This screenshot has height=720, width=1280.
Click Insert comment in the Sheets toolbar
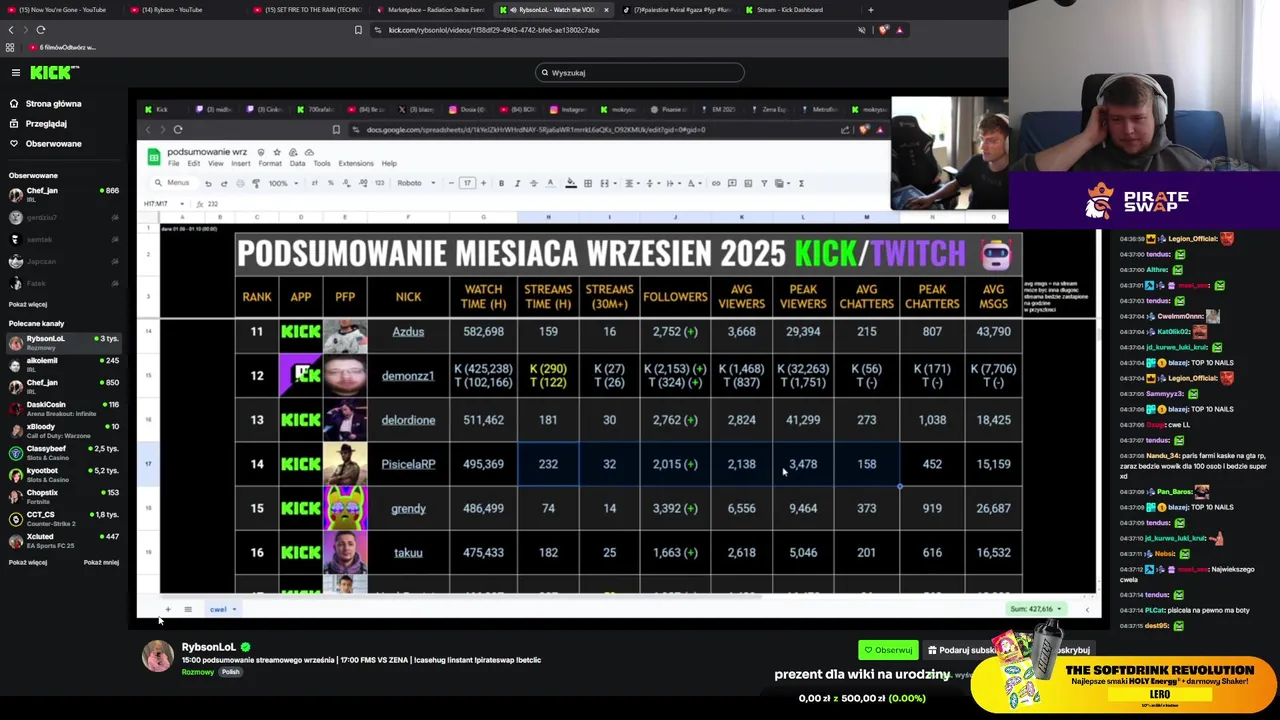[x=731, y=183]
